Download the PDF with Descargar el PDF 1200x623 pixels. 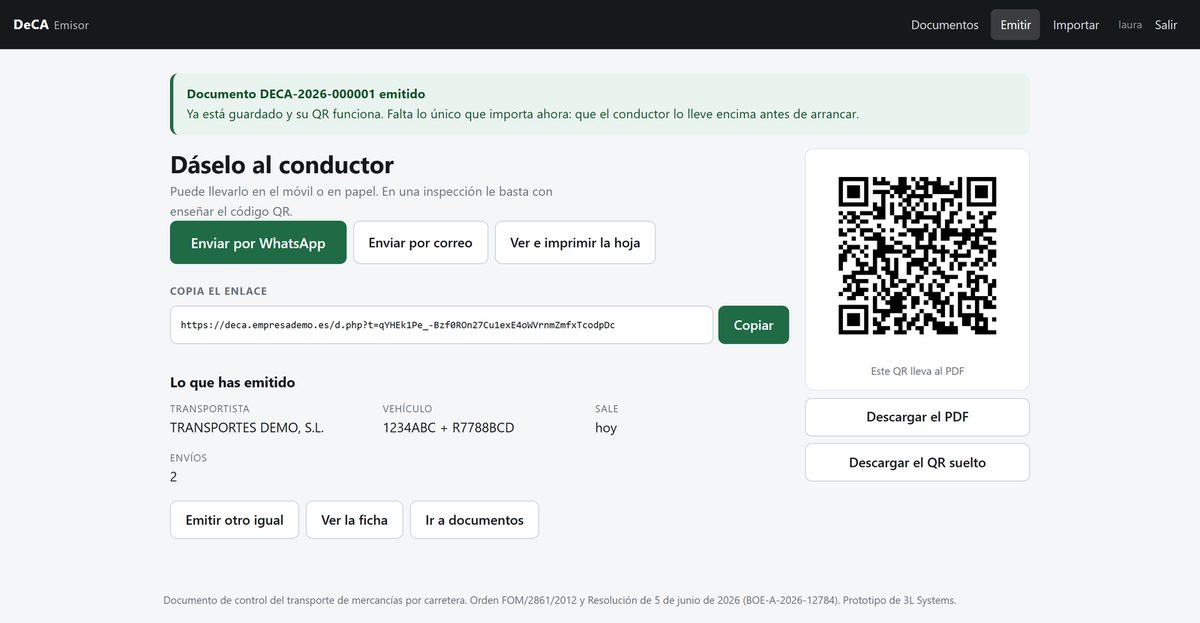917,417
